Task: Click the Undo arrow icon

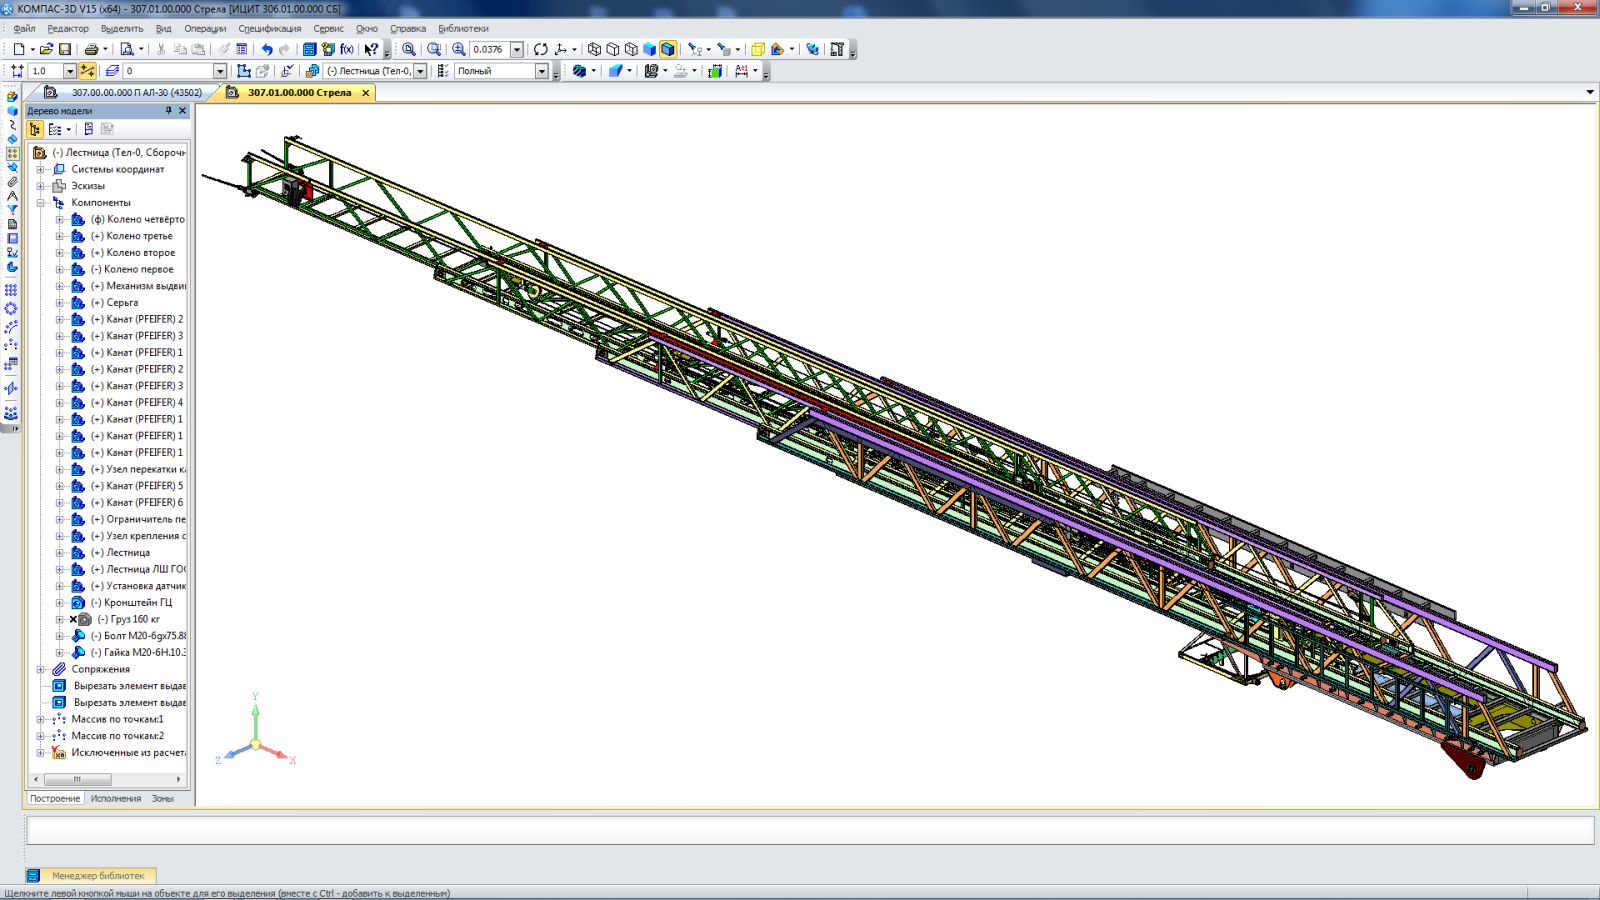Action: 267,49
